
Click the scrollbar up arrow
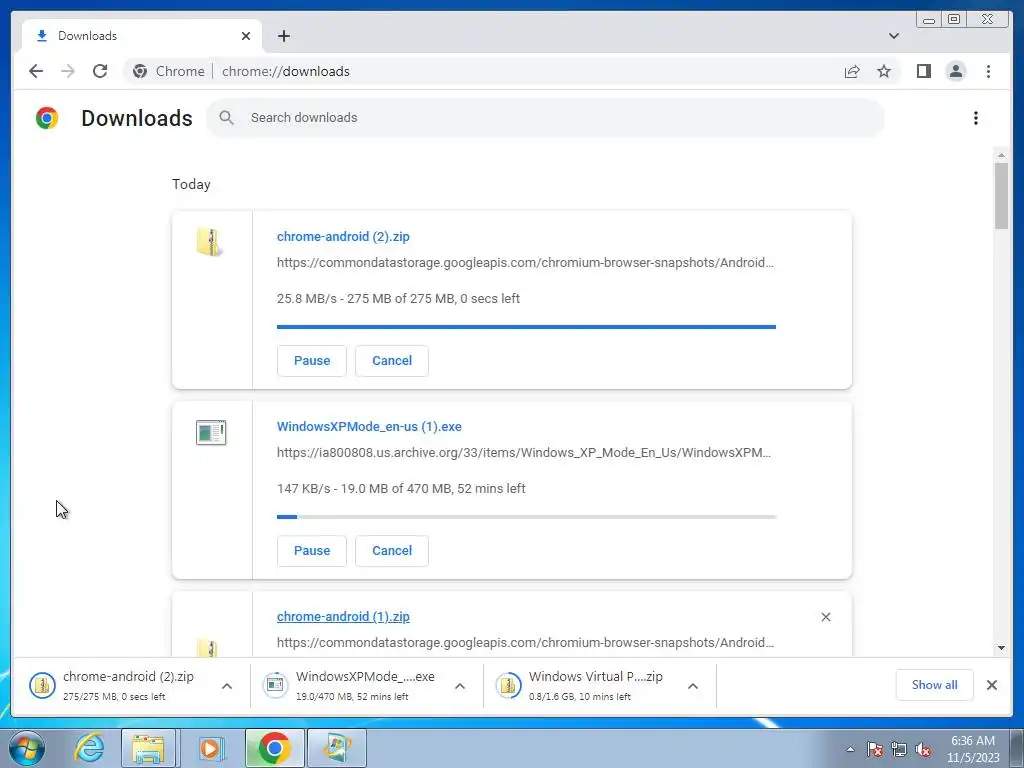pyautogui.click(x=1001, y=155)
